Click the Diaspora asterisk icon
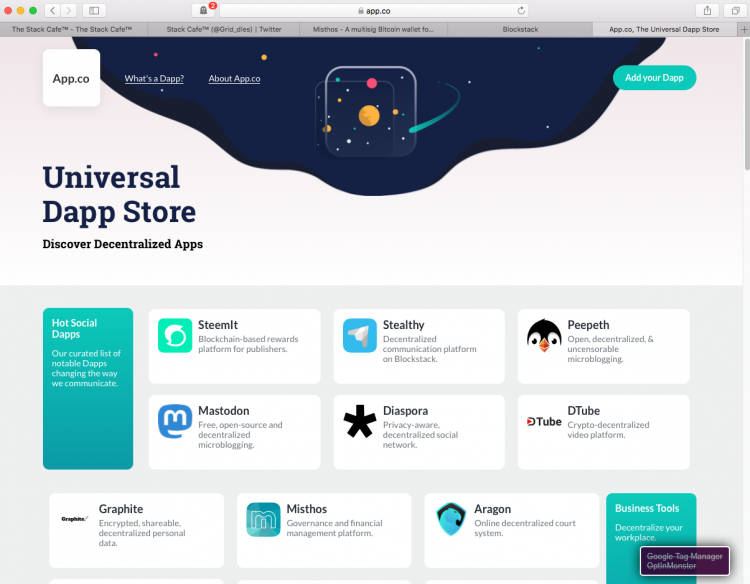 coord(360,421)
